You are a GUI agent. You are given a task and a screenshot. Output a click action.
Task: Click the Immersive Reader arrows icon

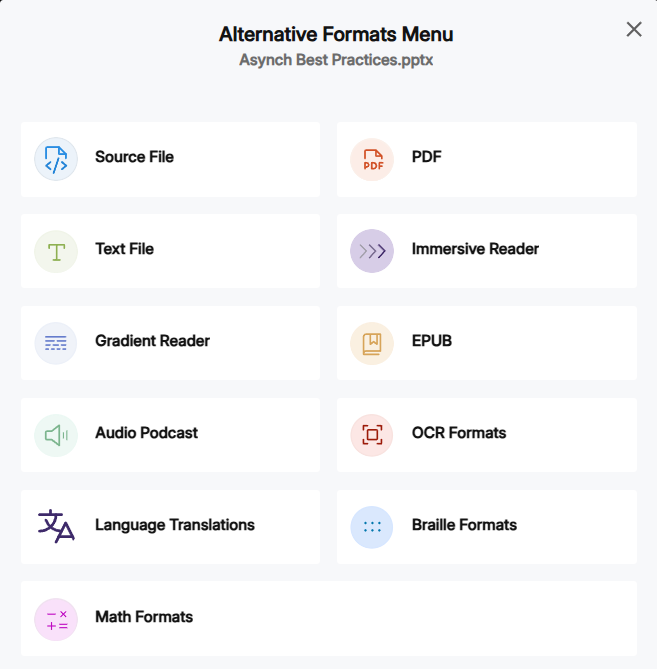(x=372, y=251)
